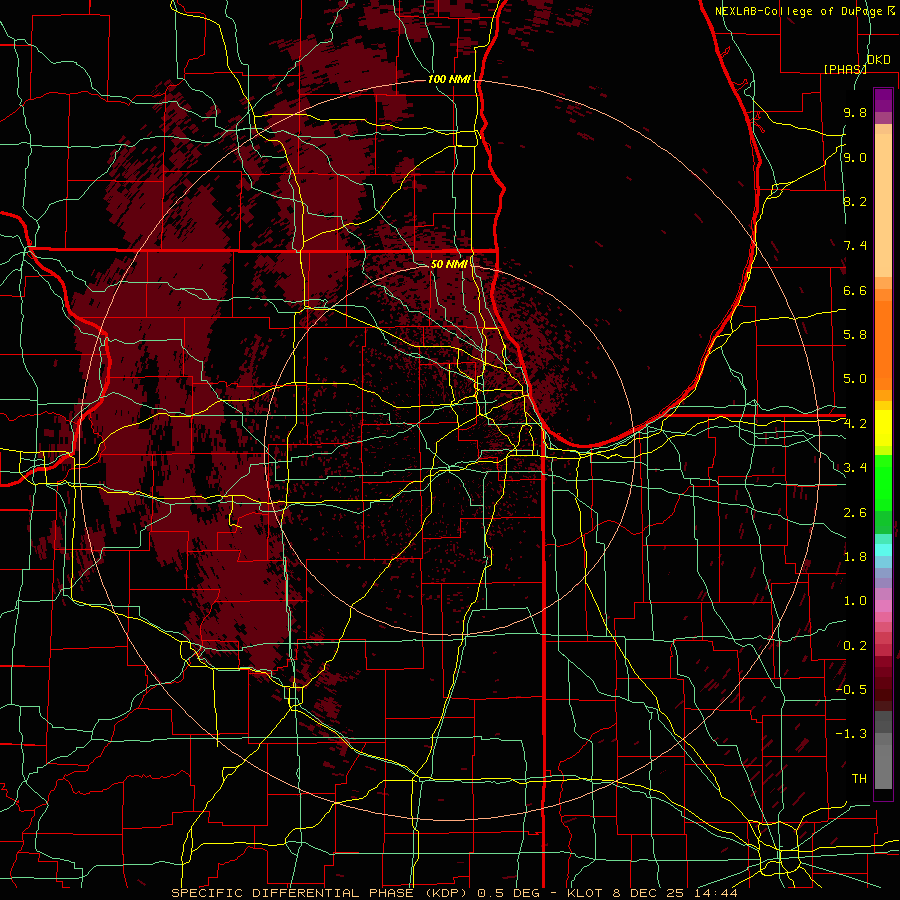Click the NEXLAB-College of DuPage credit text
Image resolution: width=900 pixels, height=900 pixels.
pyautogui.click(x=800, y=11)
